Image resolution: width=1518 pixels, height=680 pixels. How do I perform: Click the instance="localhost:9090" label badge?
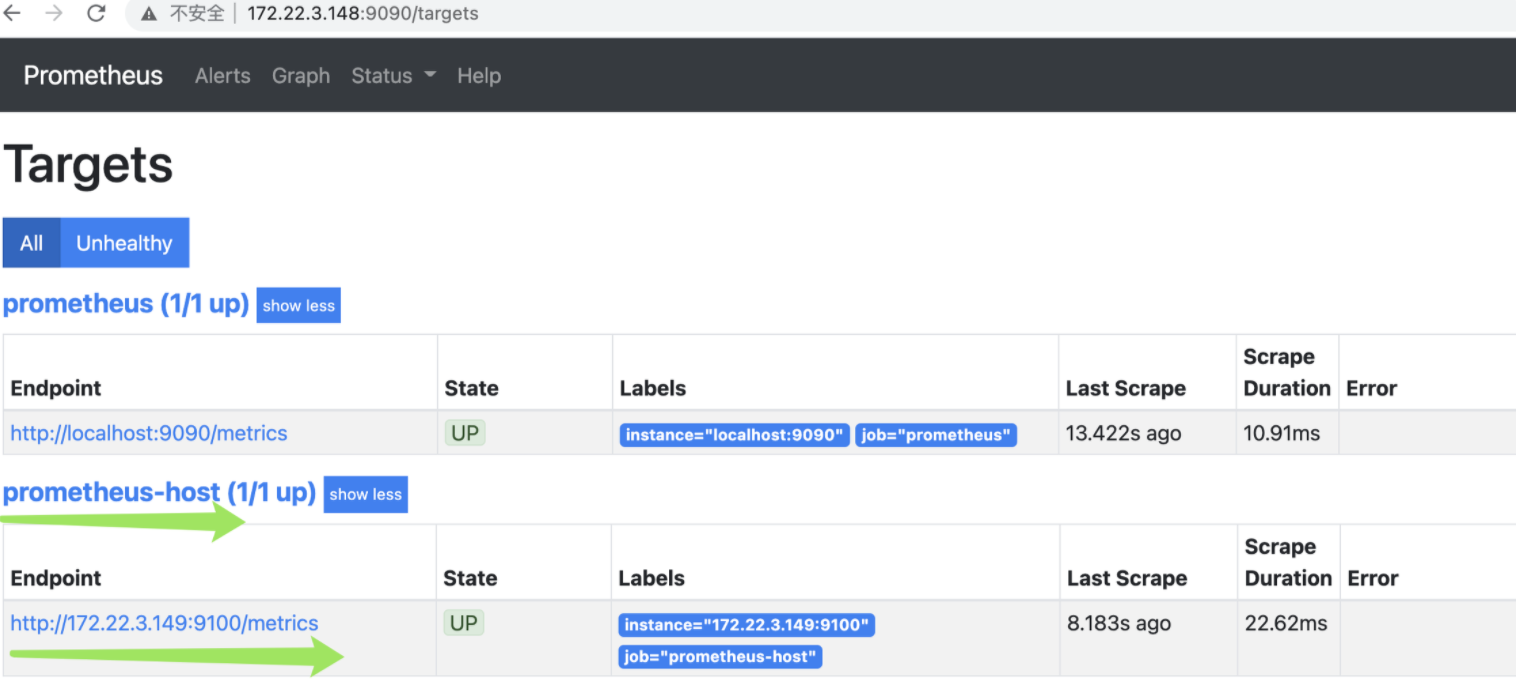point(735,435)
